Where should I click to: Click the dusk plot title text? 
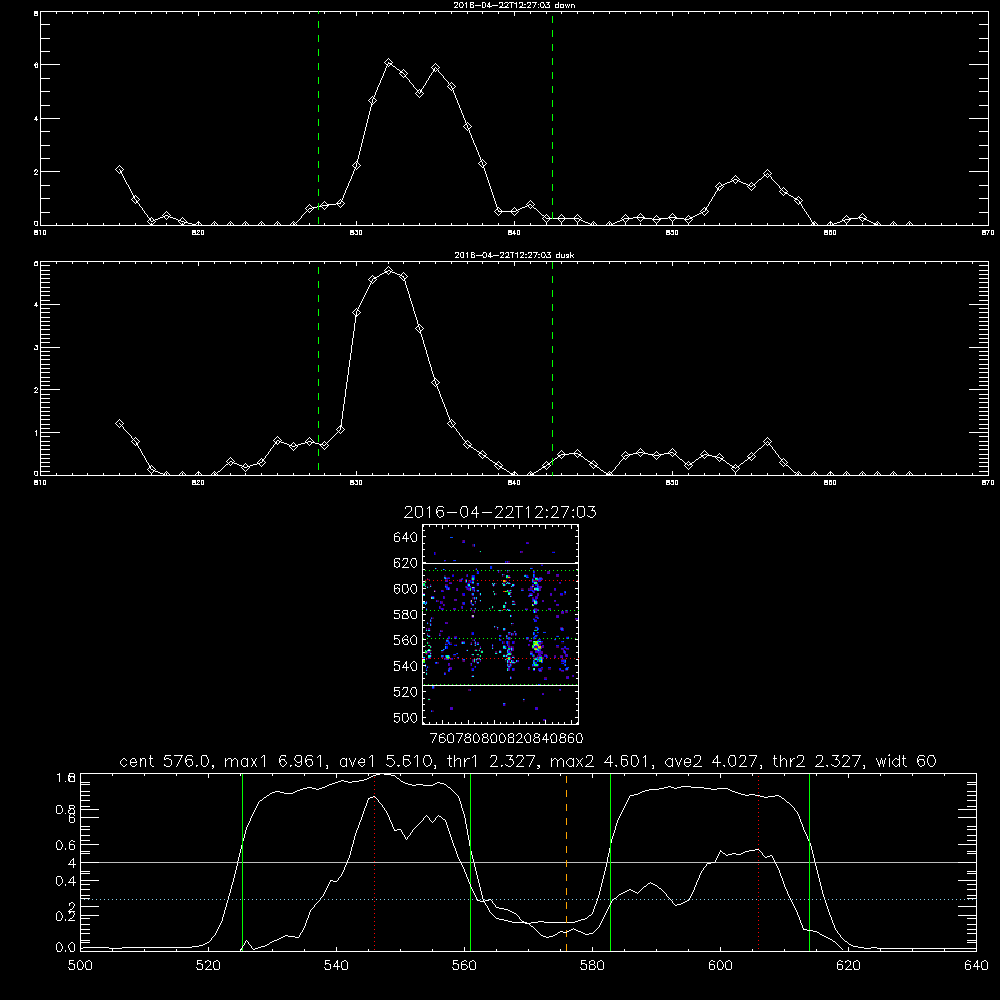(515, 255)
